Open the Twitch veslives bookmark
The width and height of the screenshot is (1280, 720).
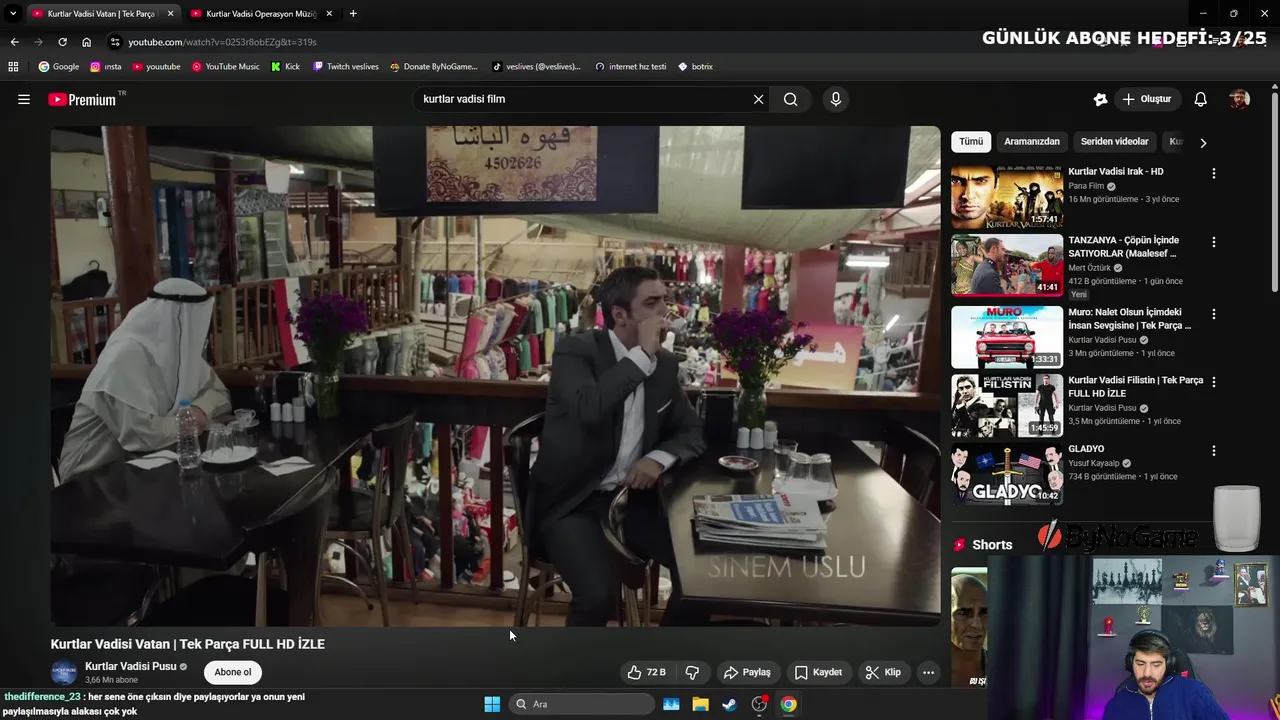[x=346, y=66]
